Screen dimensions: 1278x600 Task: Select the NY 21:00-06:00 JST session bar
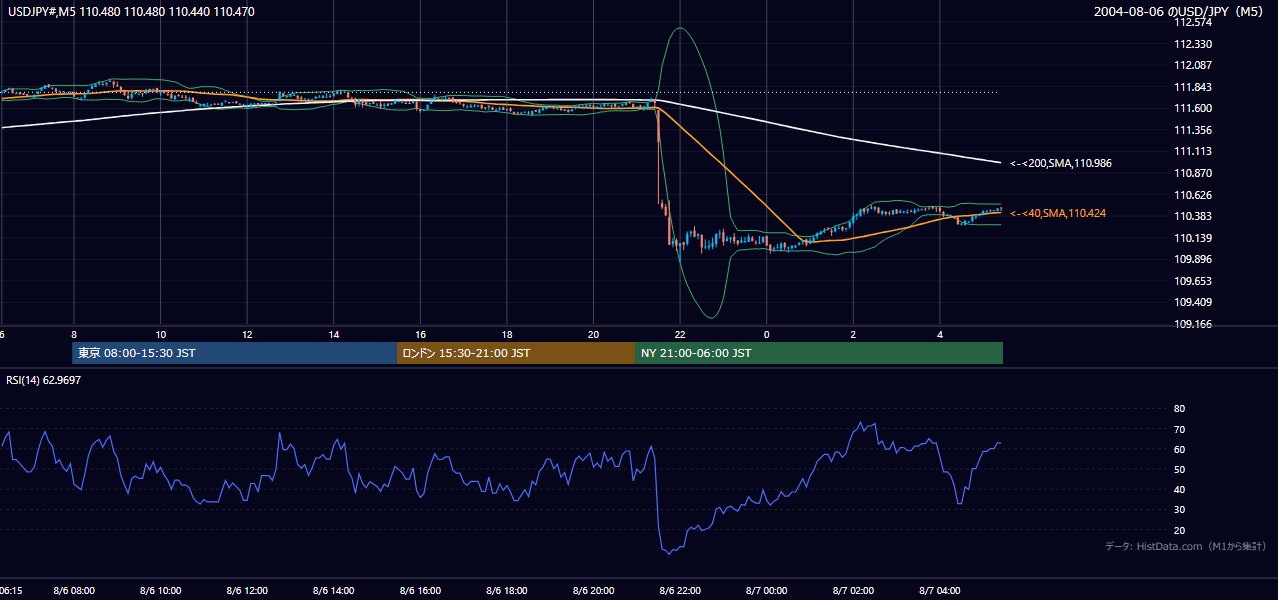[819, 353]
